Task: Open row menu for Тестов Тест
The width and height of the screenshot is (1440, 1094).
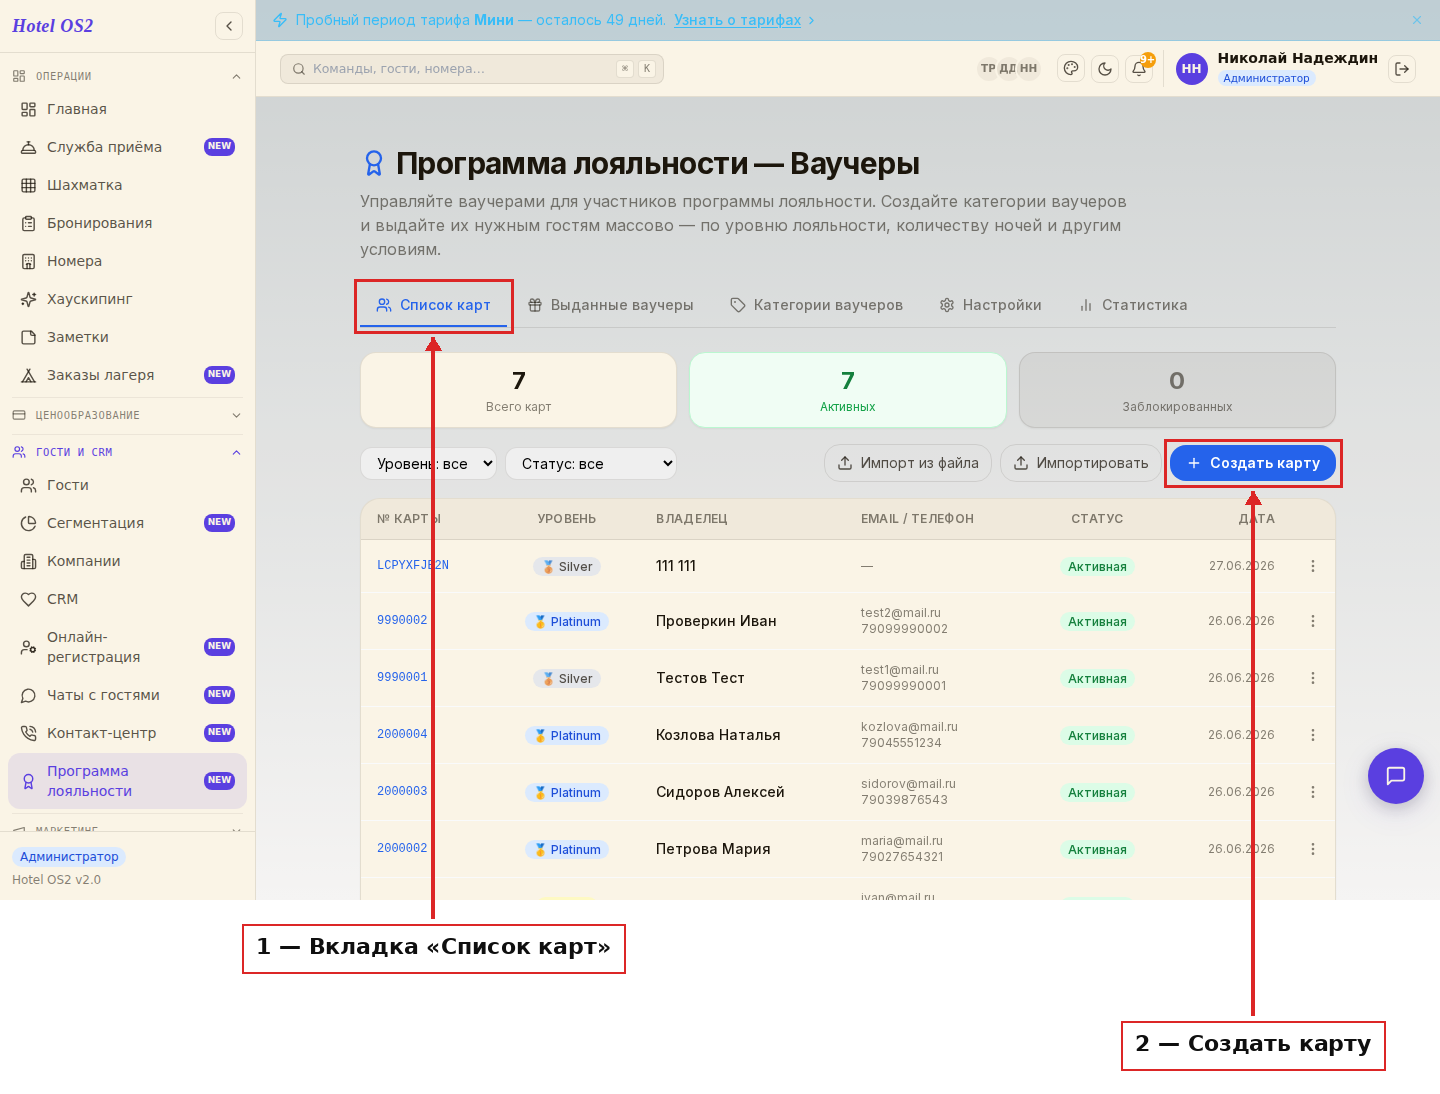Action: 1313,678
